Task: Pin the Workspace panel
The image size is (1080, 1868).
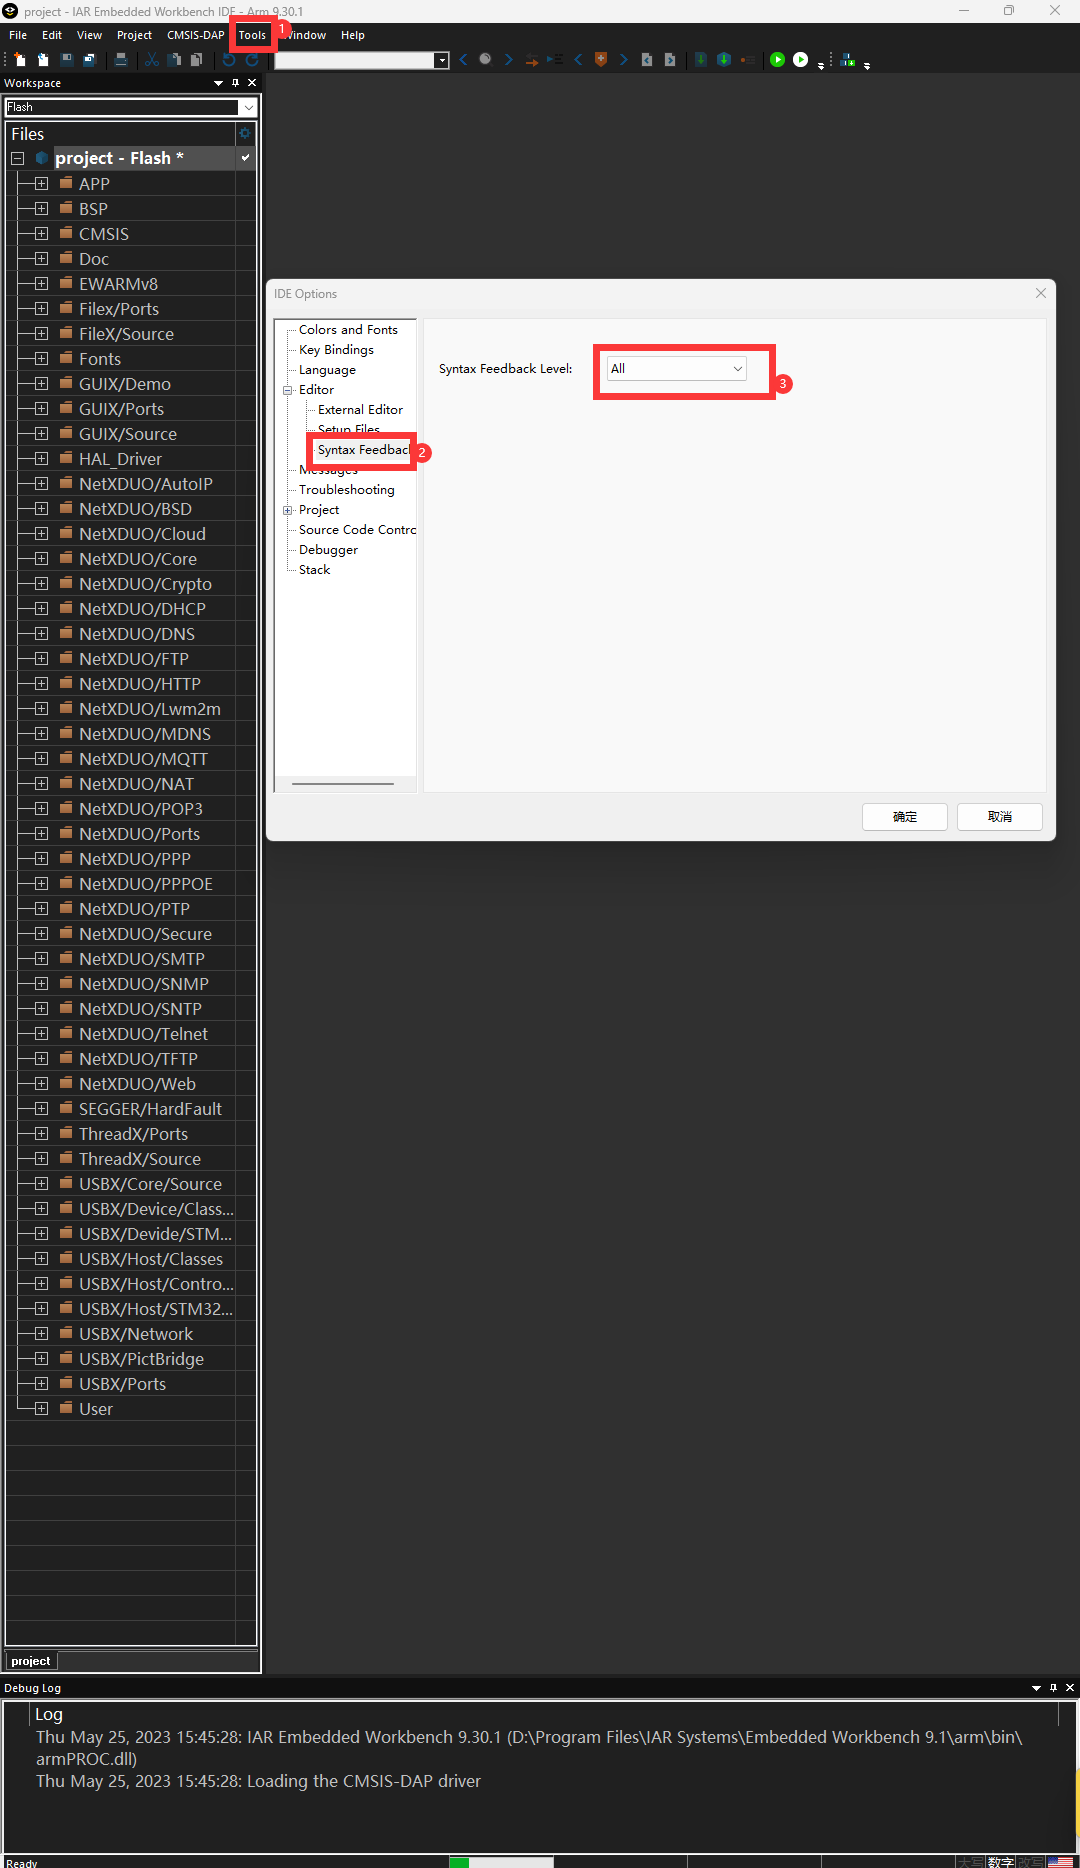Action: click(236, 83)
